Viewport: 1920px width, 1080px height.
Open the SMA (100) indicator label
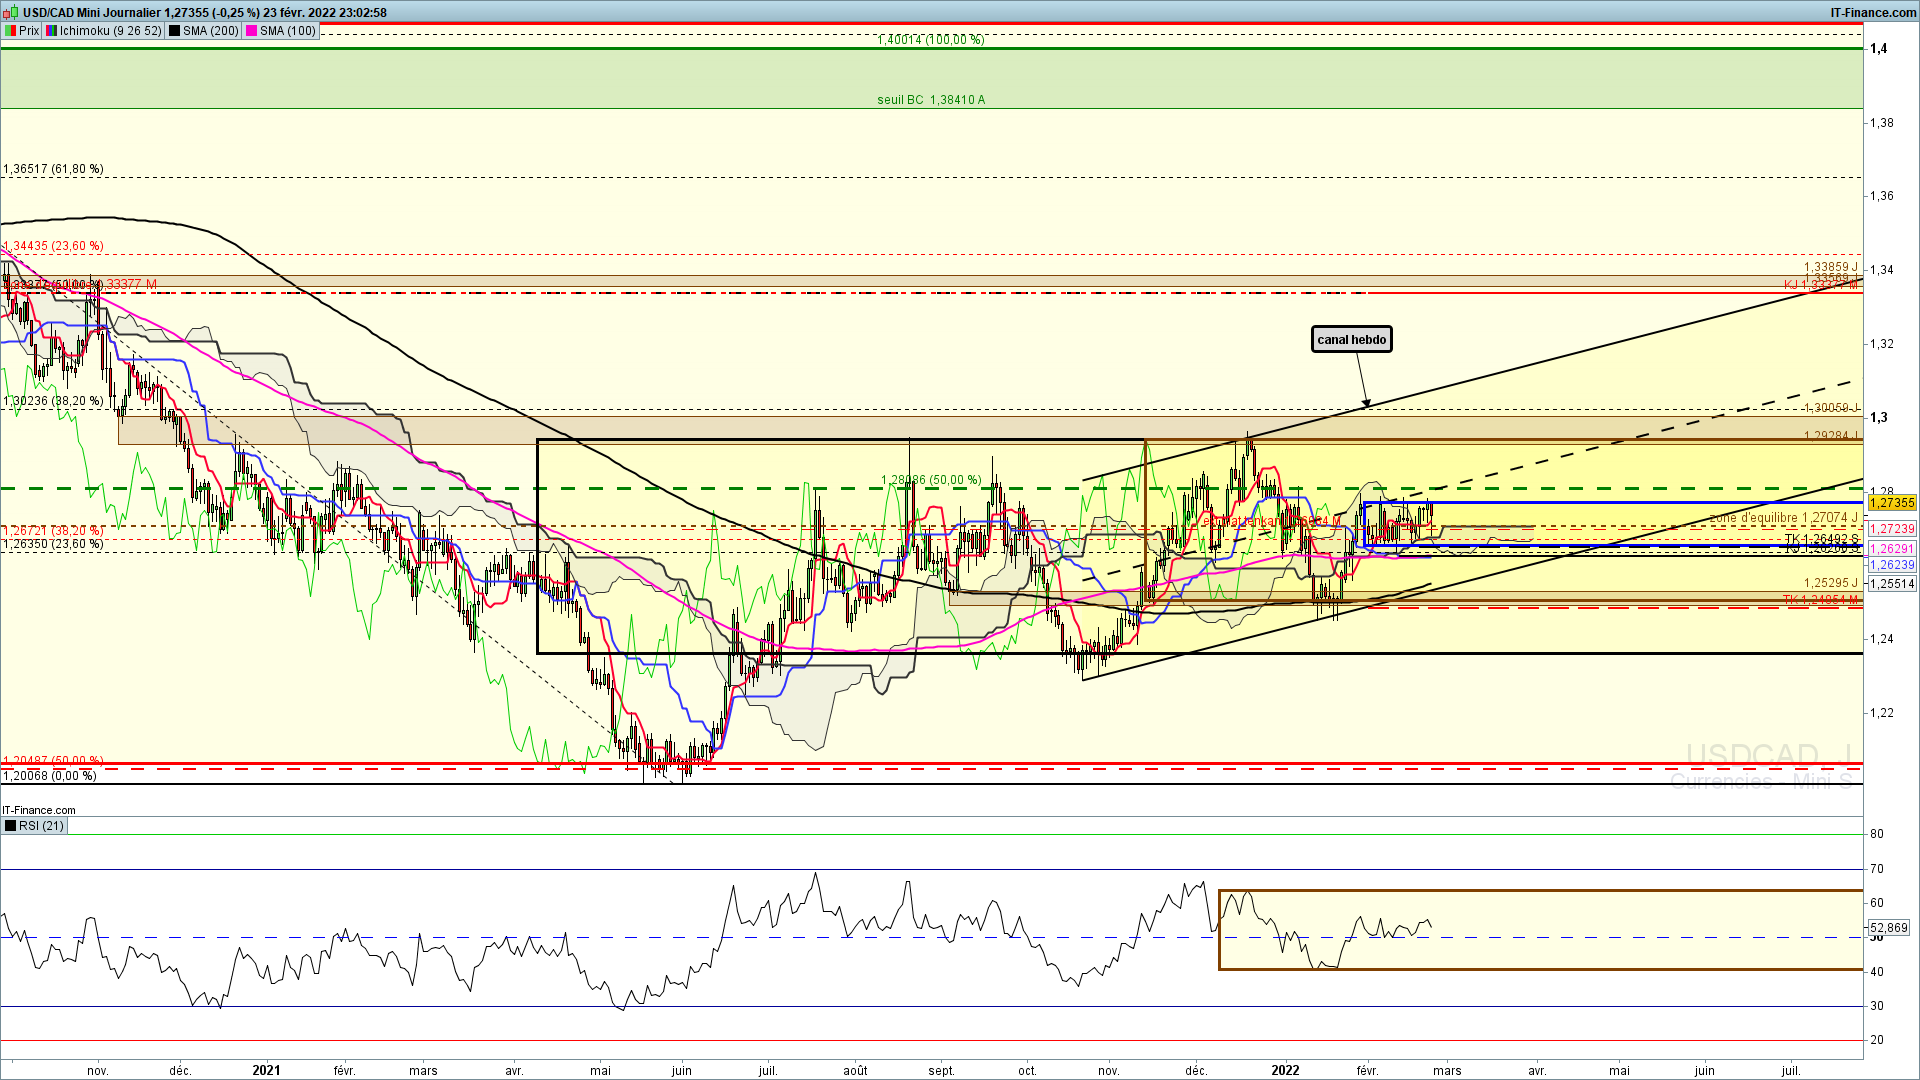coord(288,31)
